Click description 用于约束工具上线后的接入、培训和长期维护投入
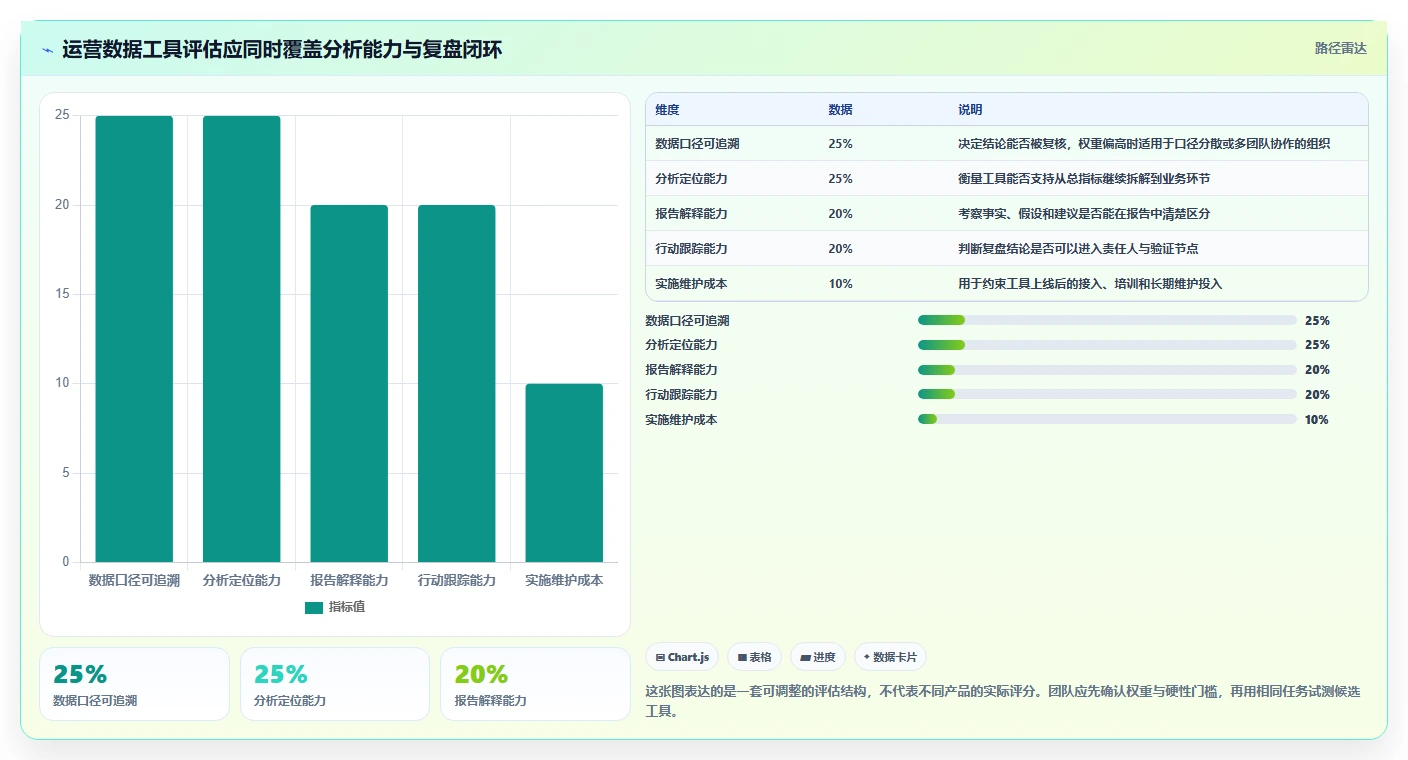The height and width of the screenshot is (760, 1408). pyautogui.click(x=1090, y=284)
